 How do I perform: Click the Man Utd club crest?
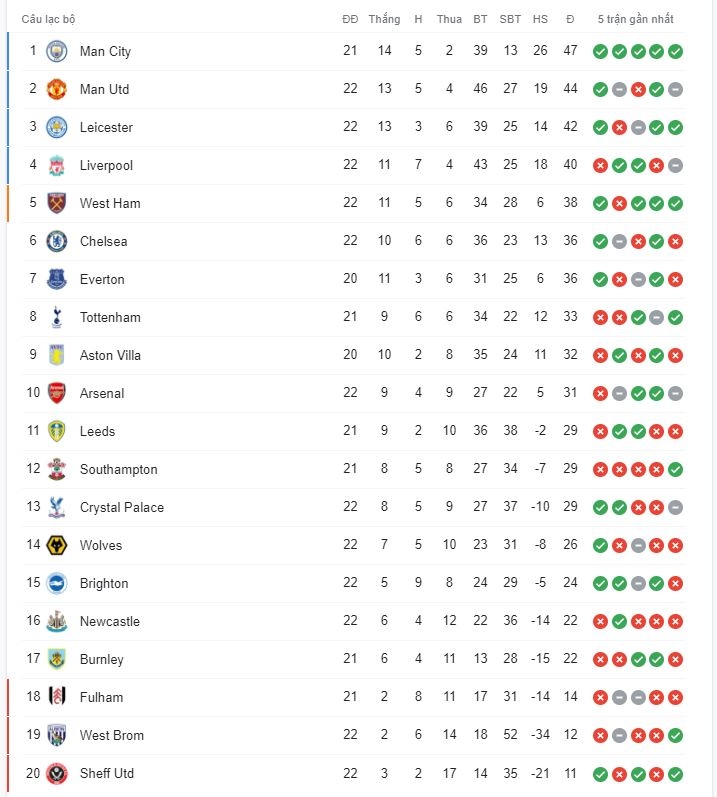(56, 89)
